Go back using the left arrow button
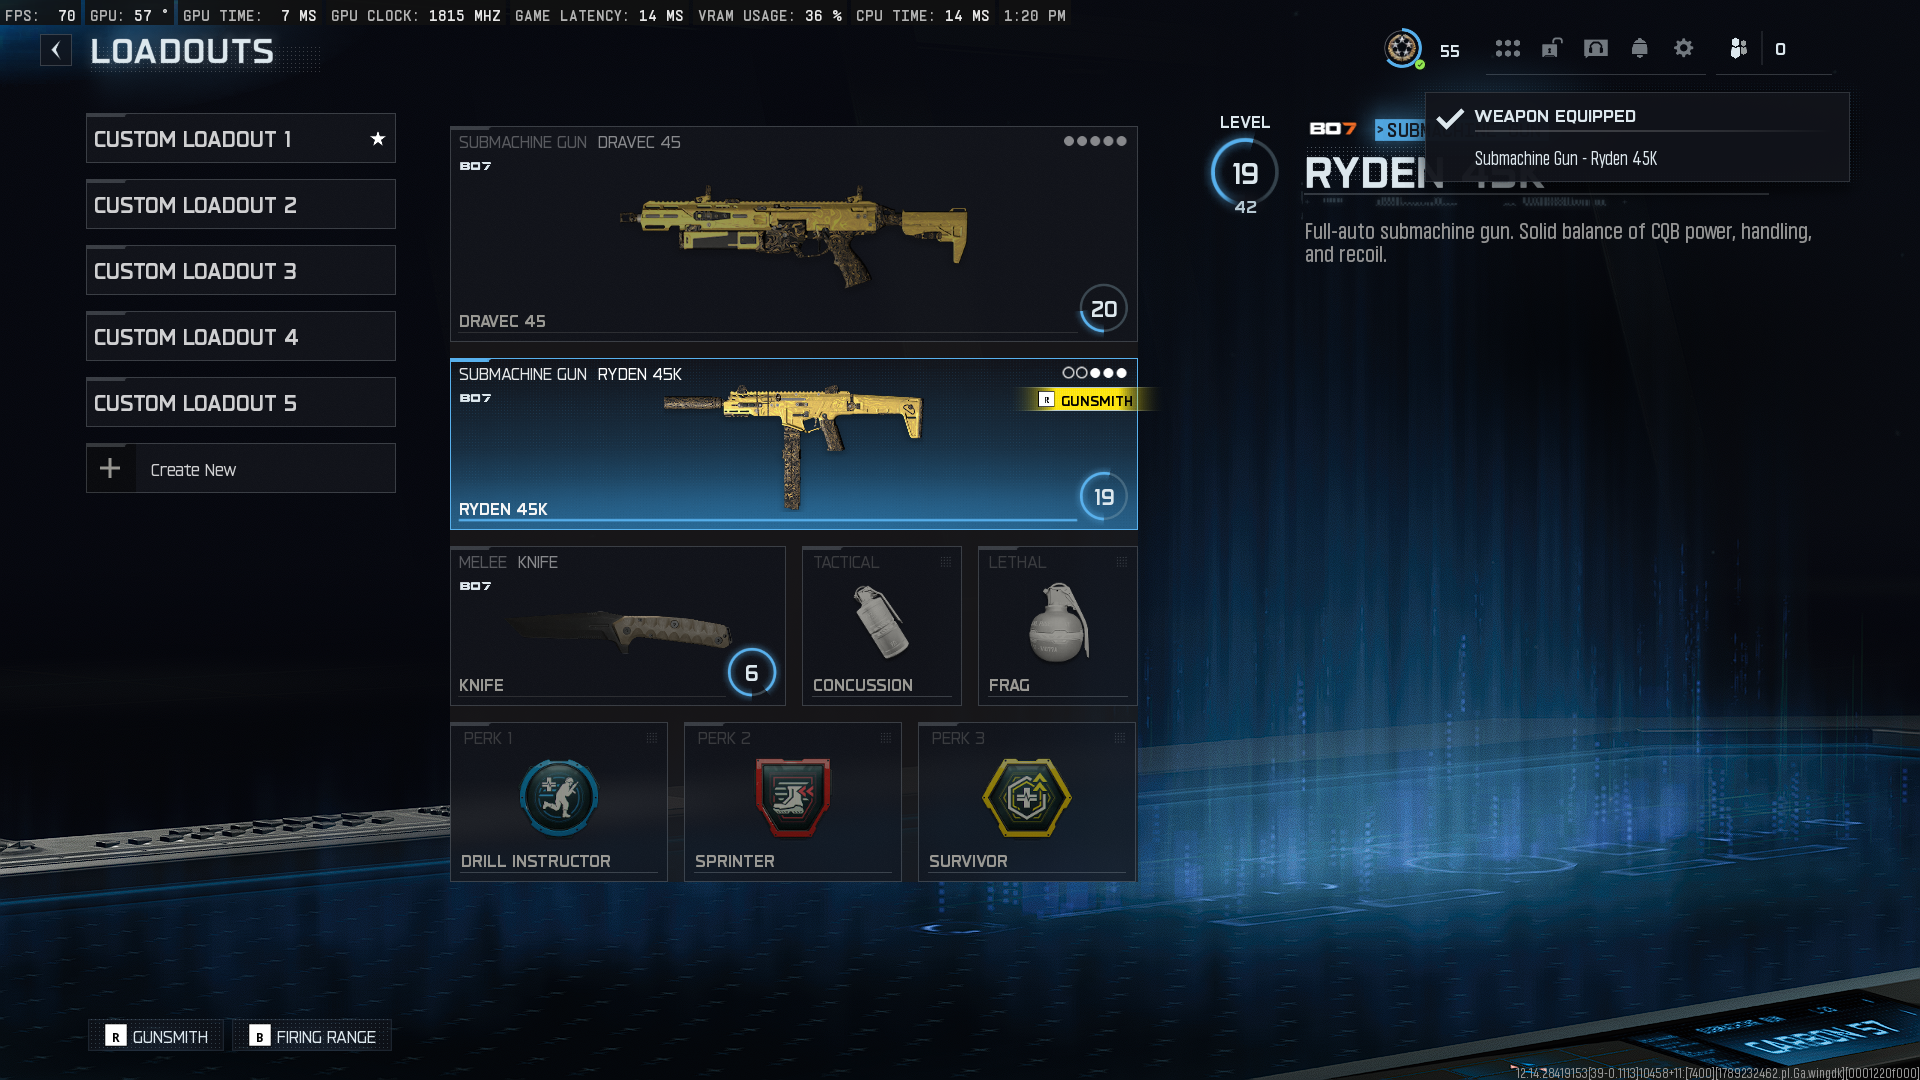 click(56, 50)
